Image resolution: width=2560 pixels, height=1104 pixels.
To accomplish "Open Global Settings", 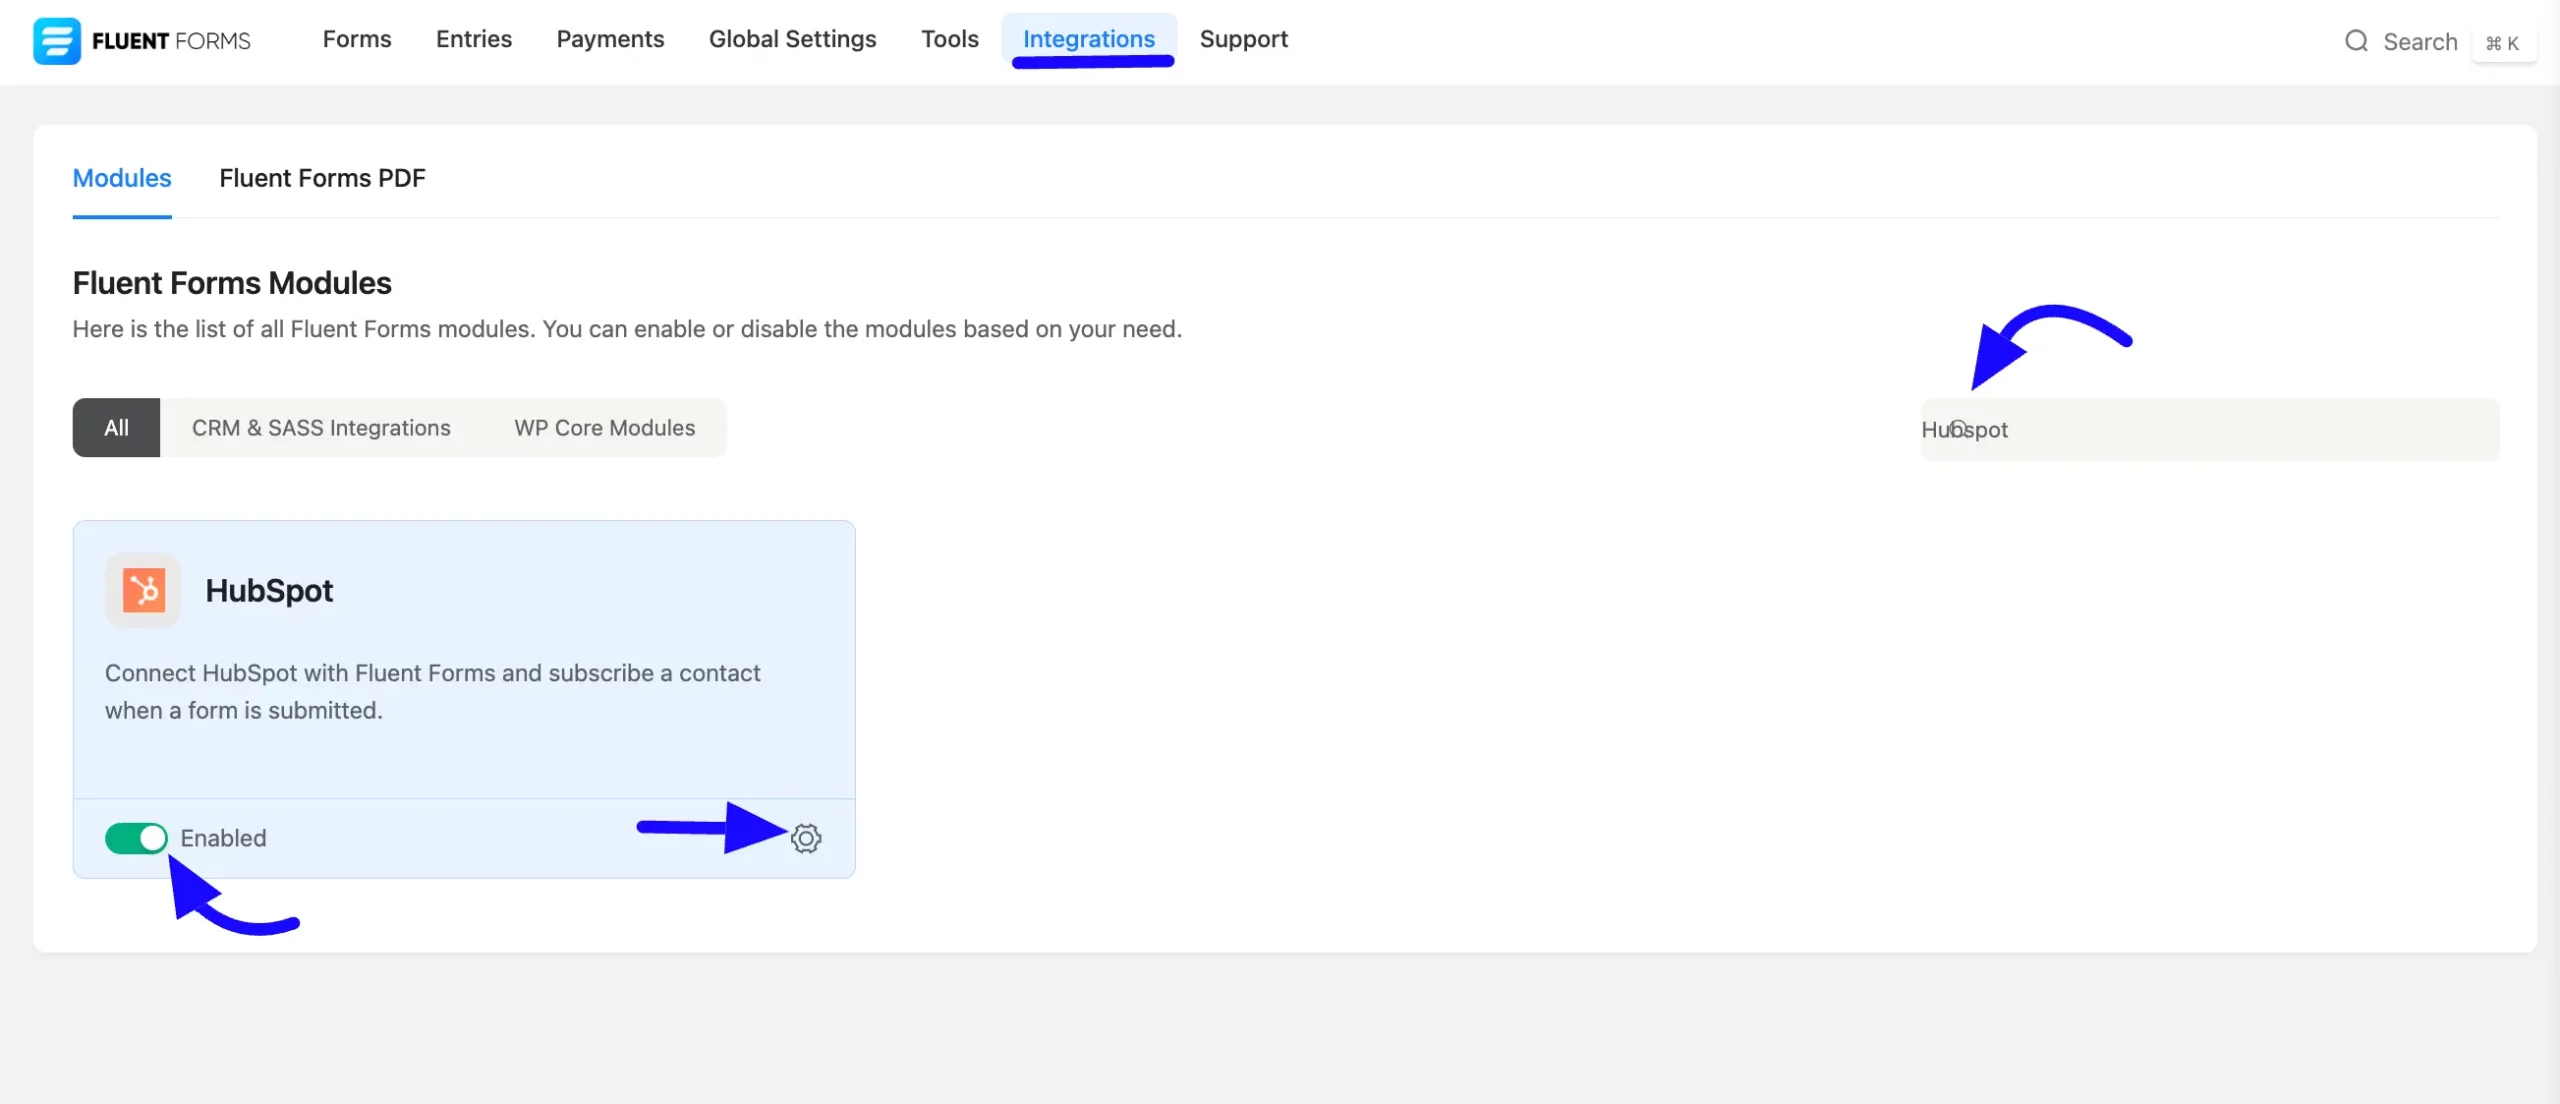I will pyautogui.click(x=792, y=39).
